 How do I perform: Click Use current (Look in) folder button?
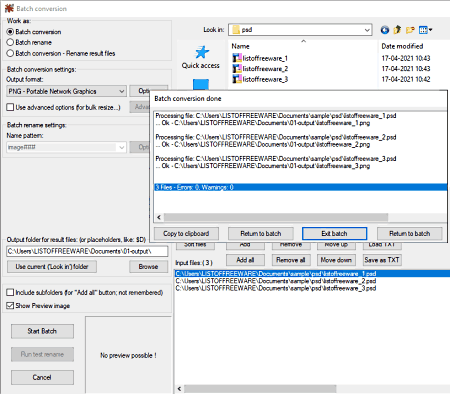(52, 267)
